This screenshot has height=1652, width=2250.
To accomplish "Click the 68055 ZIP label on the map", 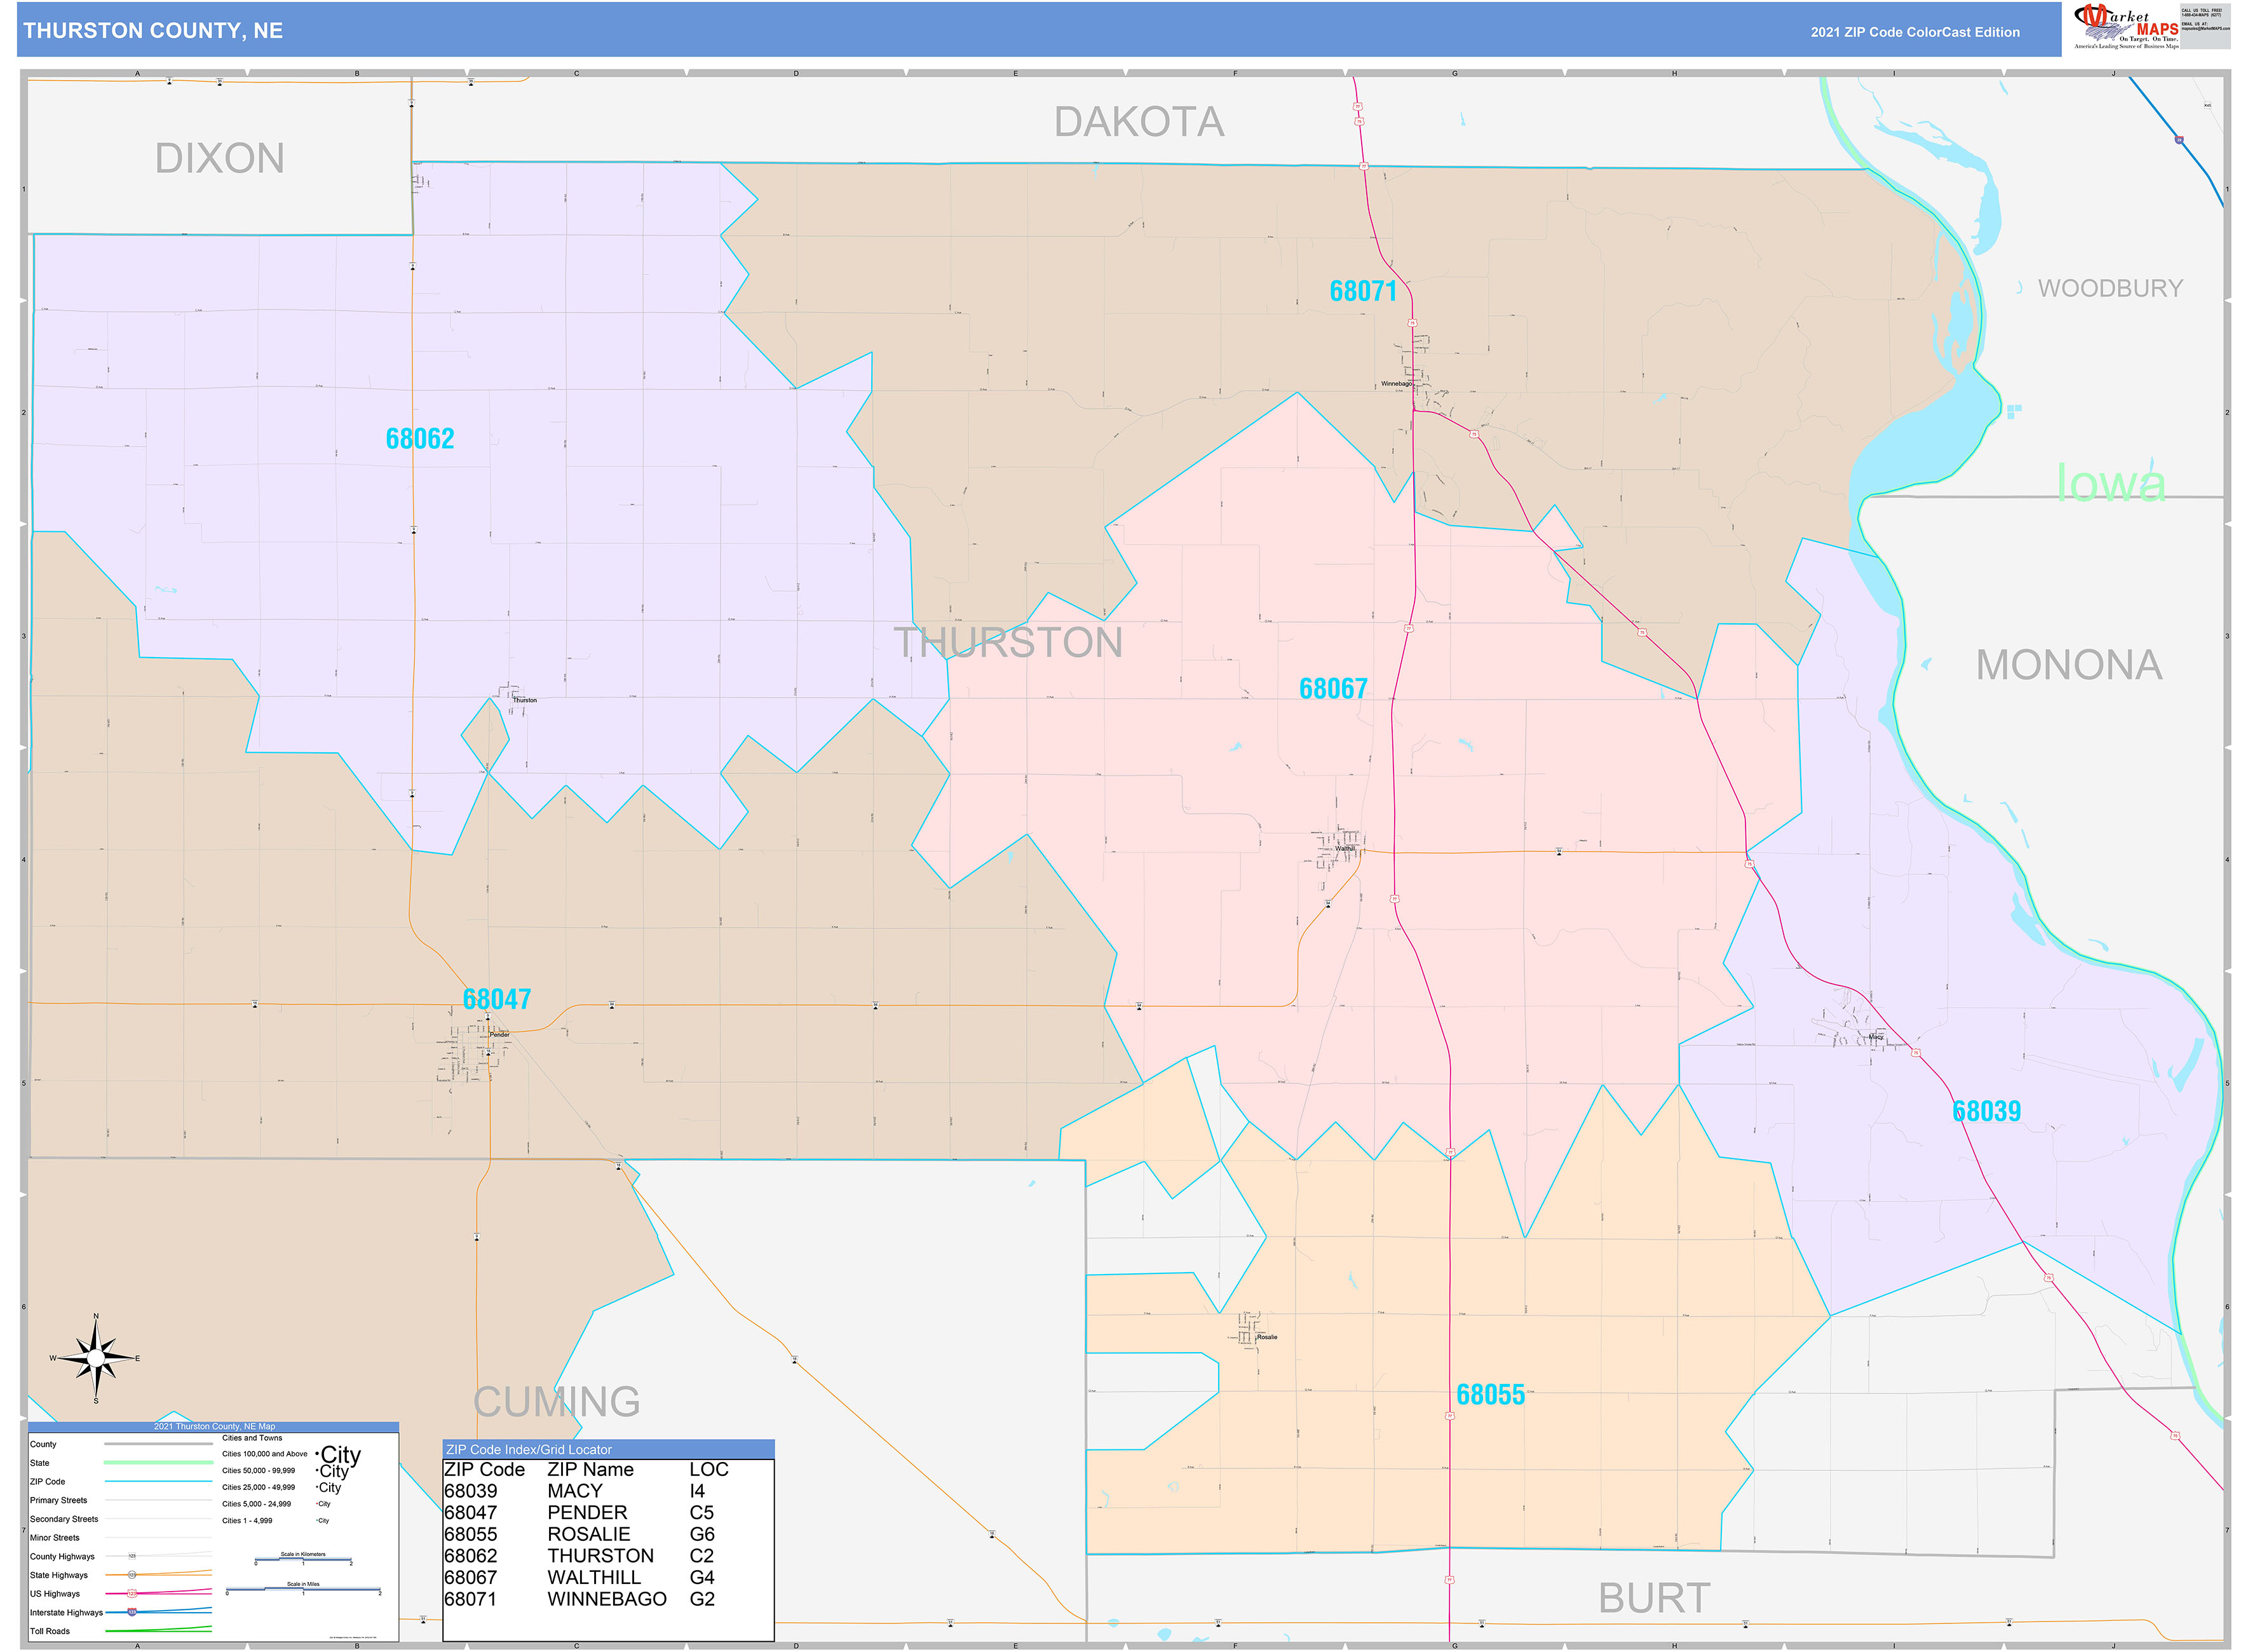I will pos(1491,1395).
